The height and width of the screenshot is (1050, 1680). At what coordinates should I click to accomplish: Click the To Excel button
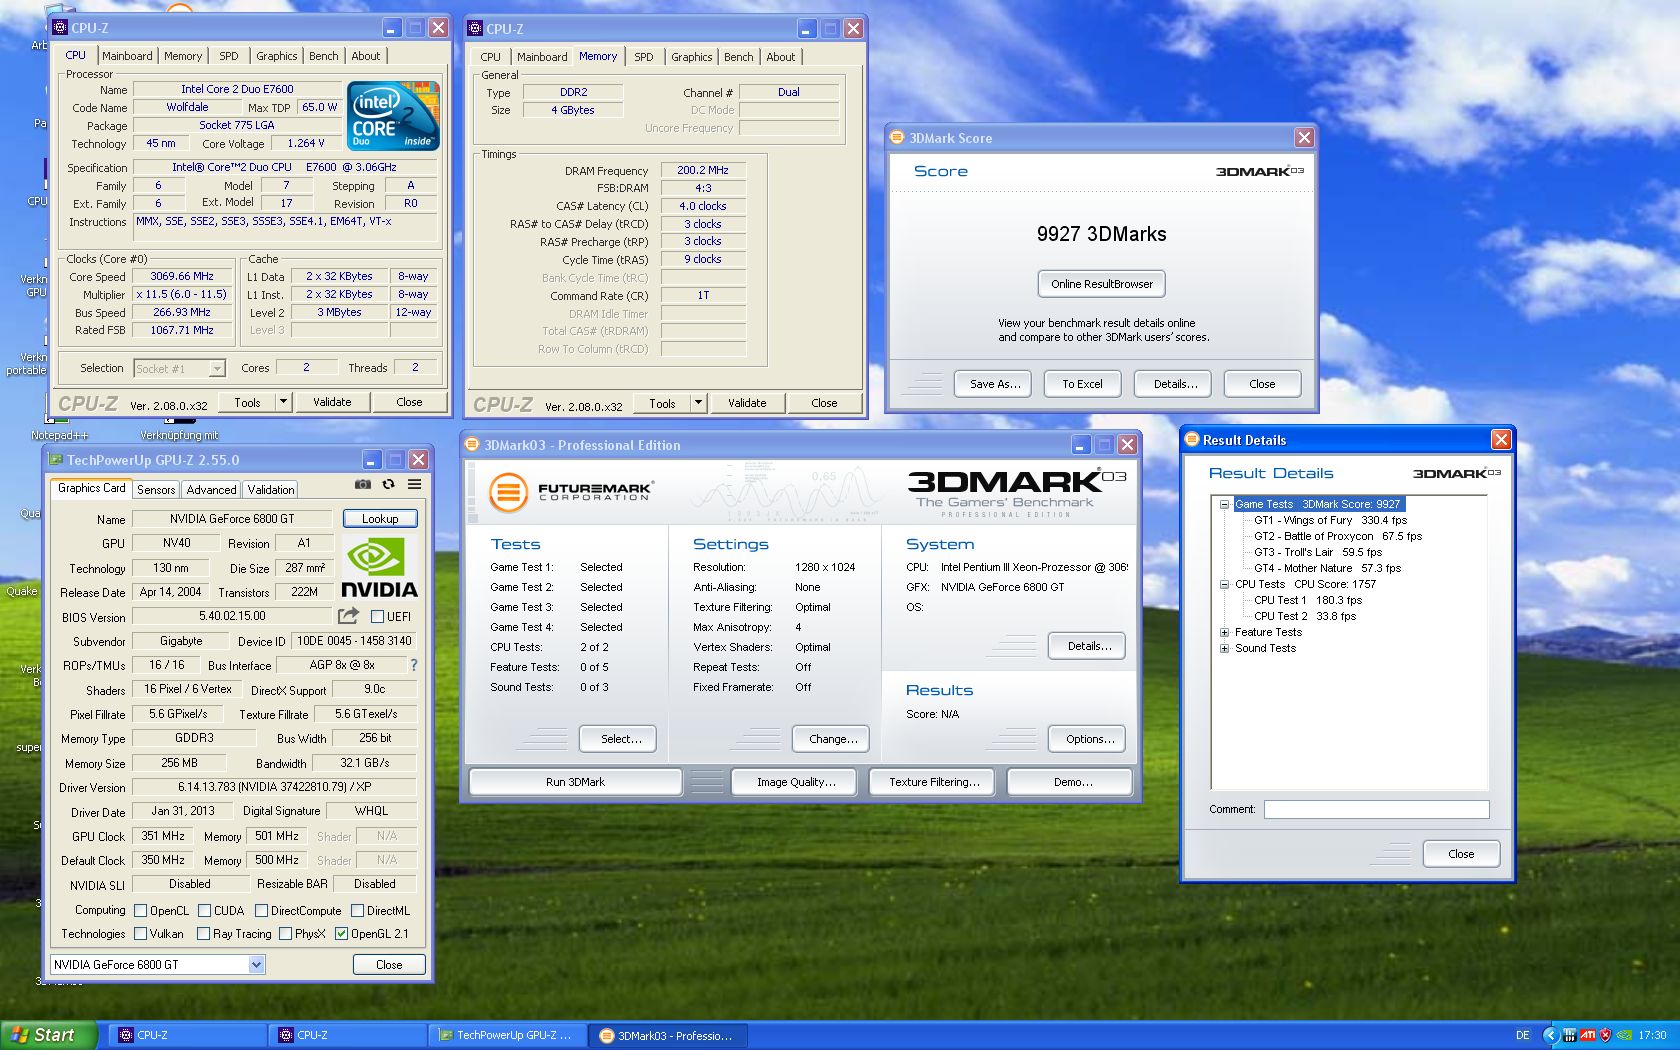(1083, 384)
